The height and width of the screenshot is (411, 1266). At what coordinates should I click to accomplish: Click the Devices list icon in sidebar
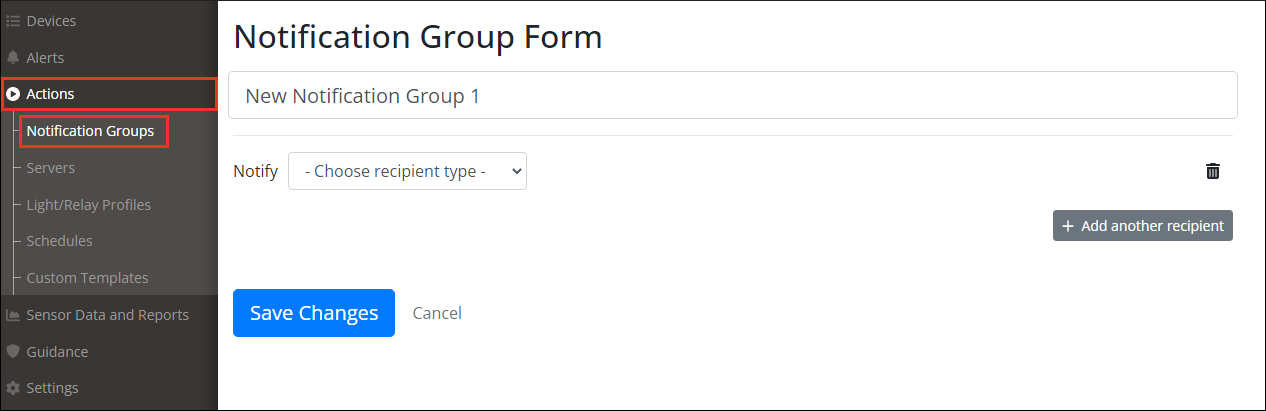[13, 21]
